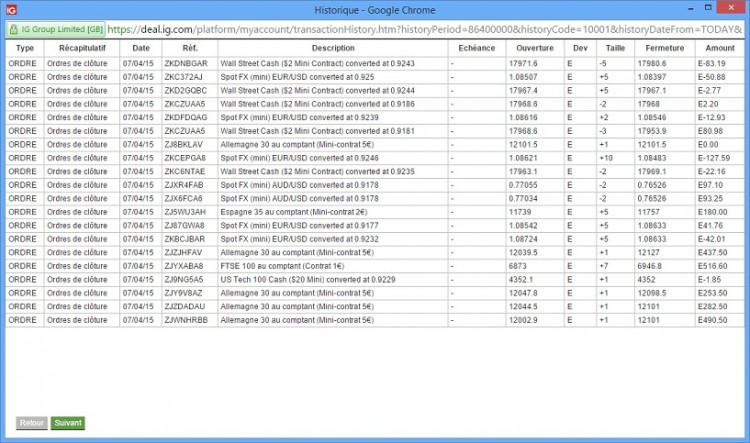Select reference ZKDNBGAR in first row

186,63
